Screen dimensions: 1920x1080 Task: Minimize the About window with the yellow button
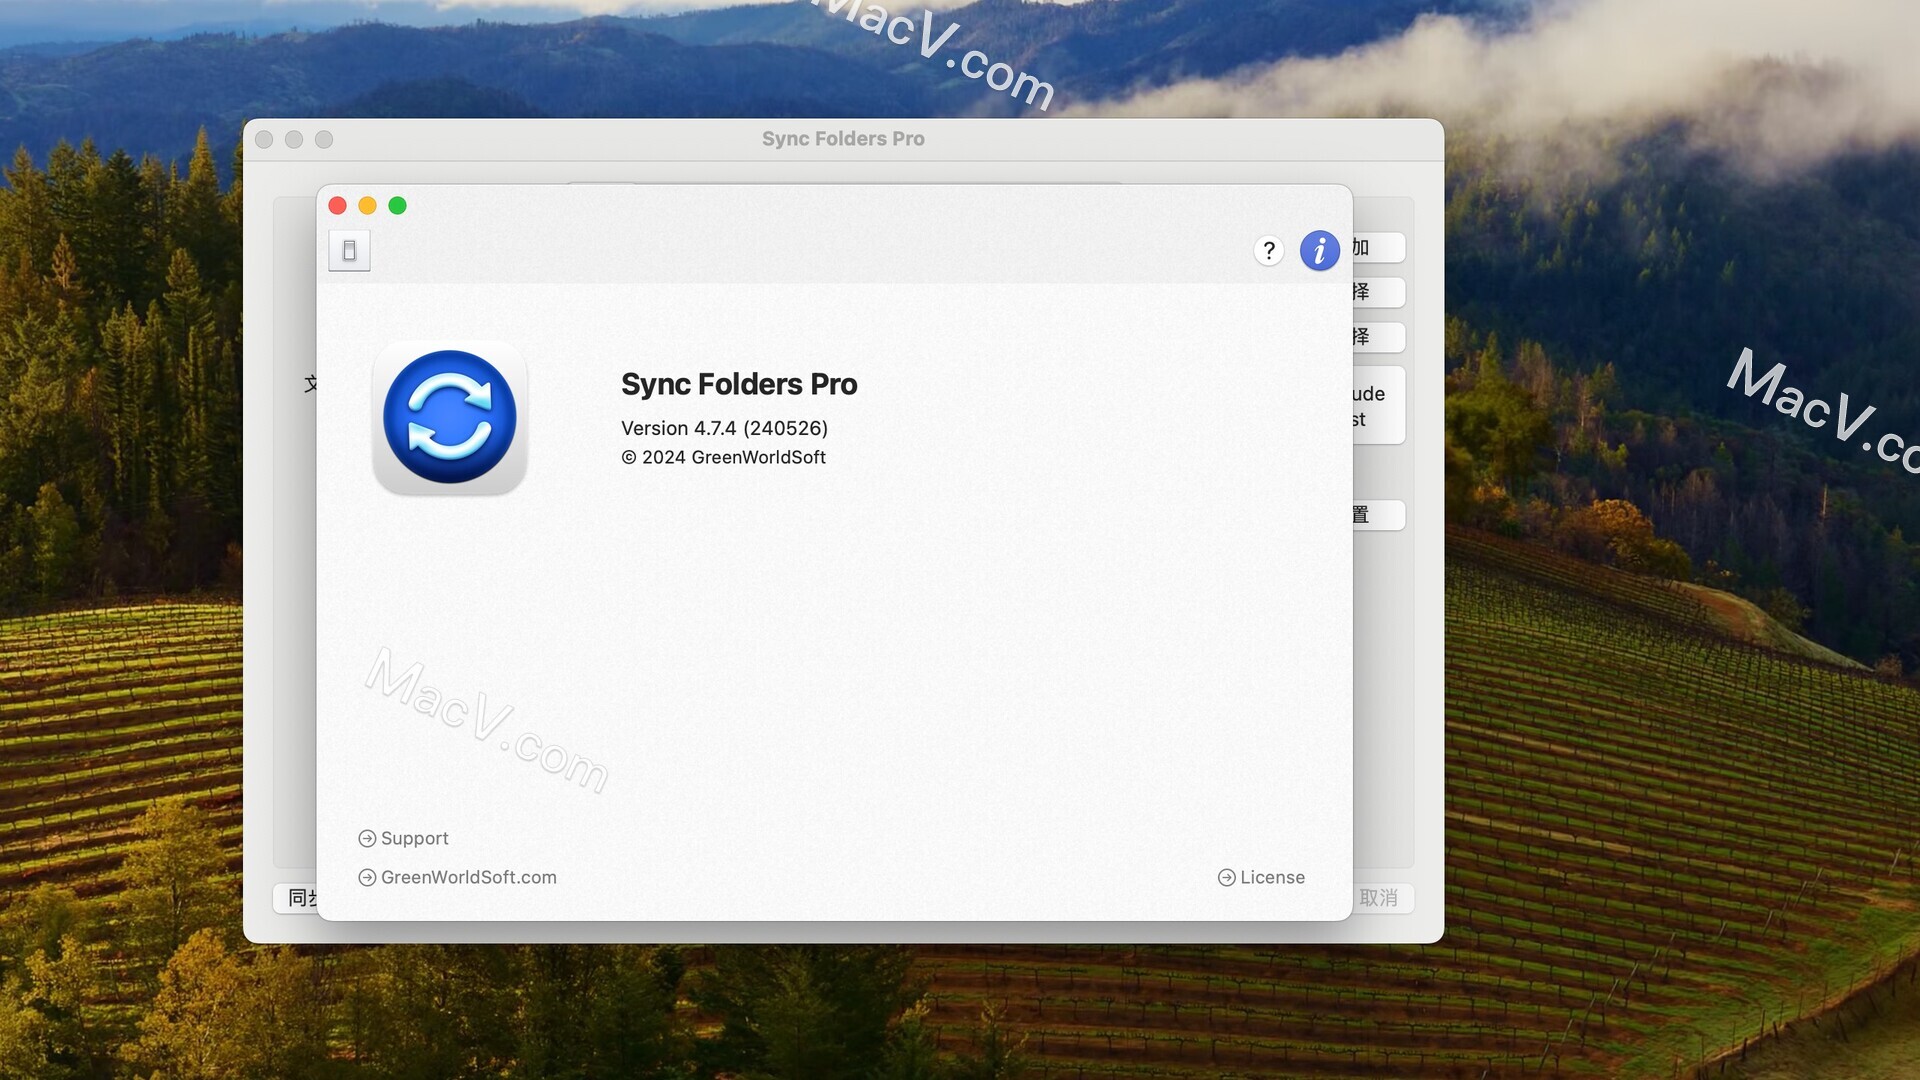[367, 205]
